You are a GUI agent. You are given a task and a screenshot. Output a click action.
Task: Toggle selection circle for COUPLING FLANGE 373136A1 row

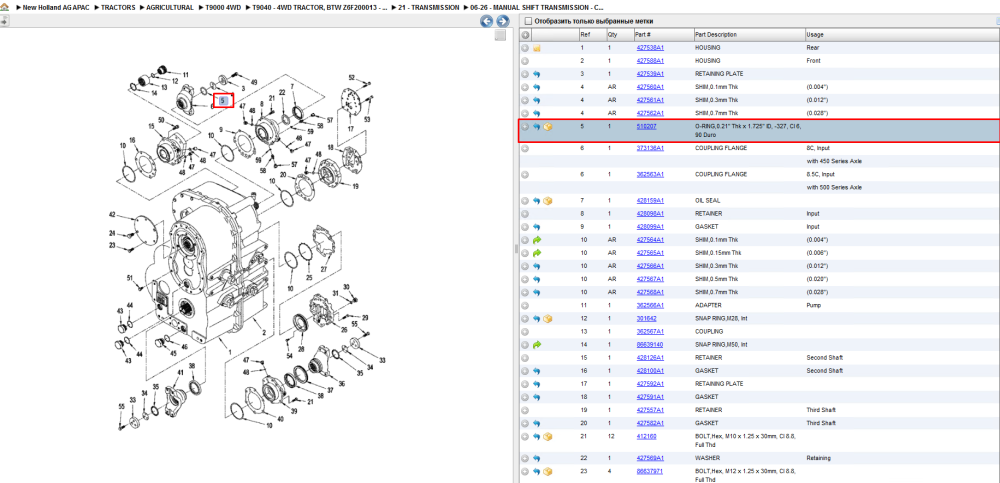click(525, 148)
